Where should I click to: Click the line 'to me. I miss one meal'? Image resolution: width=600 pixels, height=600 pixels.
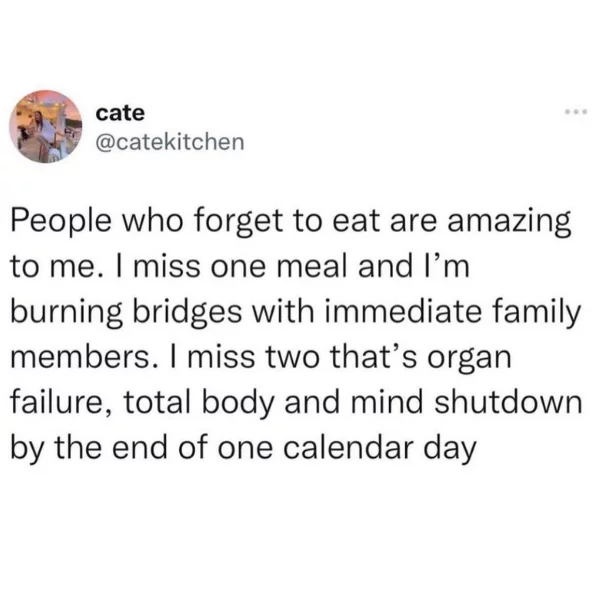(x=240, y=267)
